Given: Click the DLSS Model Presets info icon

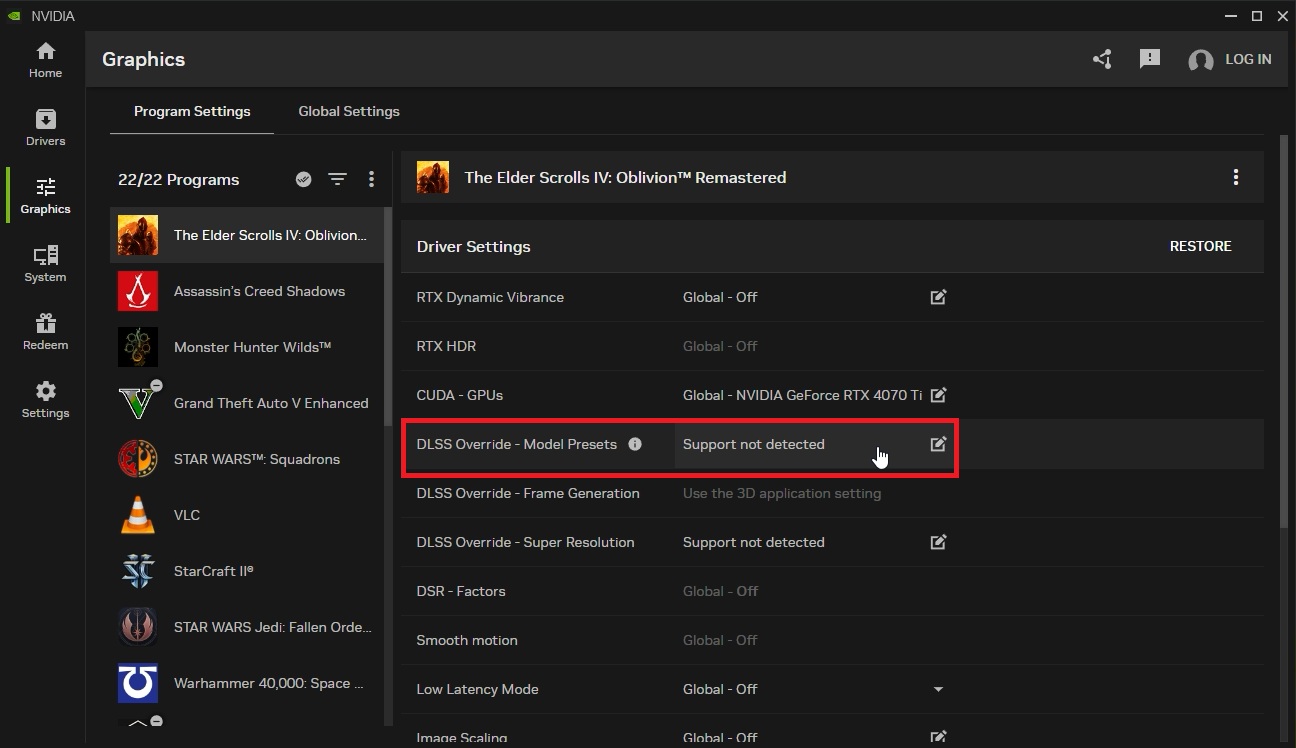Looking at the screenshot, I should pos(635,444).
